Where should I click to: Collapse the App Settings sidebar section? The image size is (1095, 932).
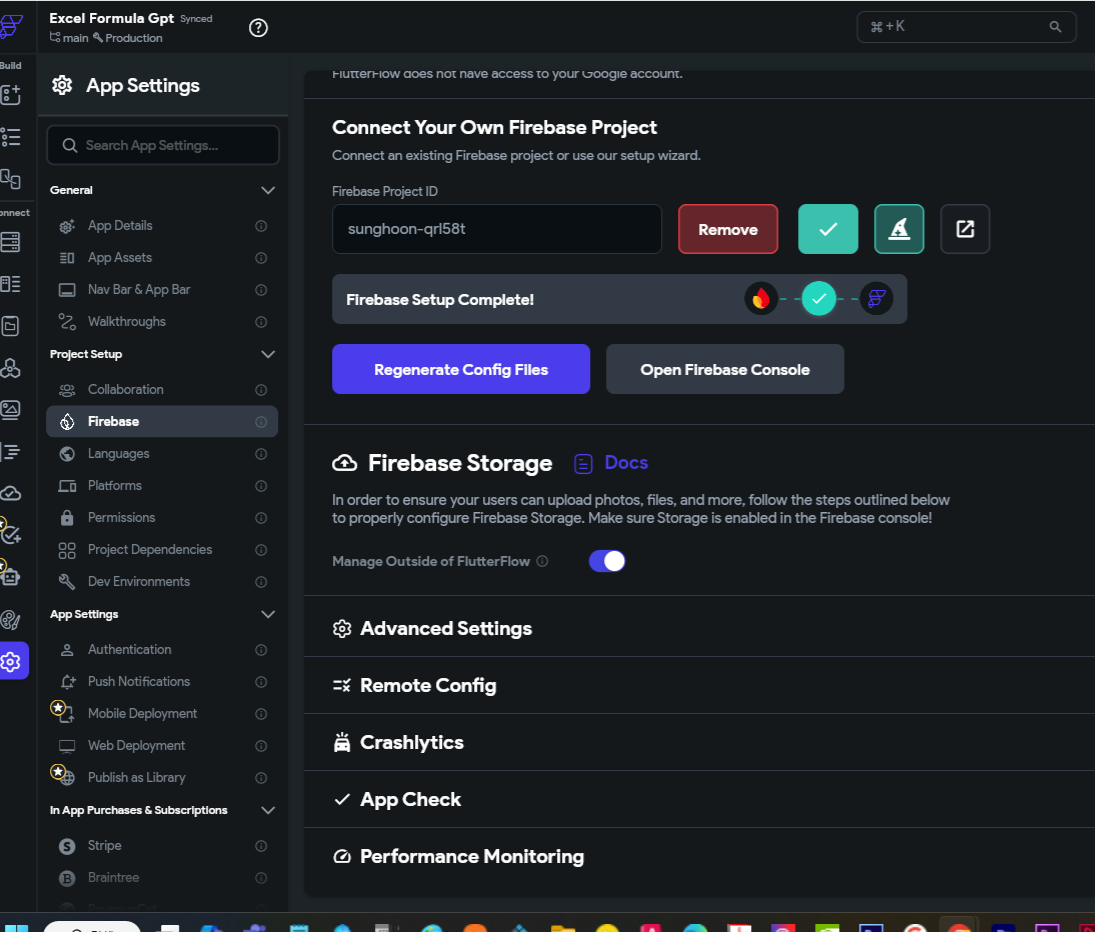(x=267, y=614)
